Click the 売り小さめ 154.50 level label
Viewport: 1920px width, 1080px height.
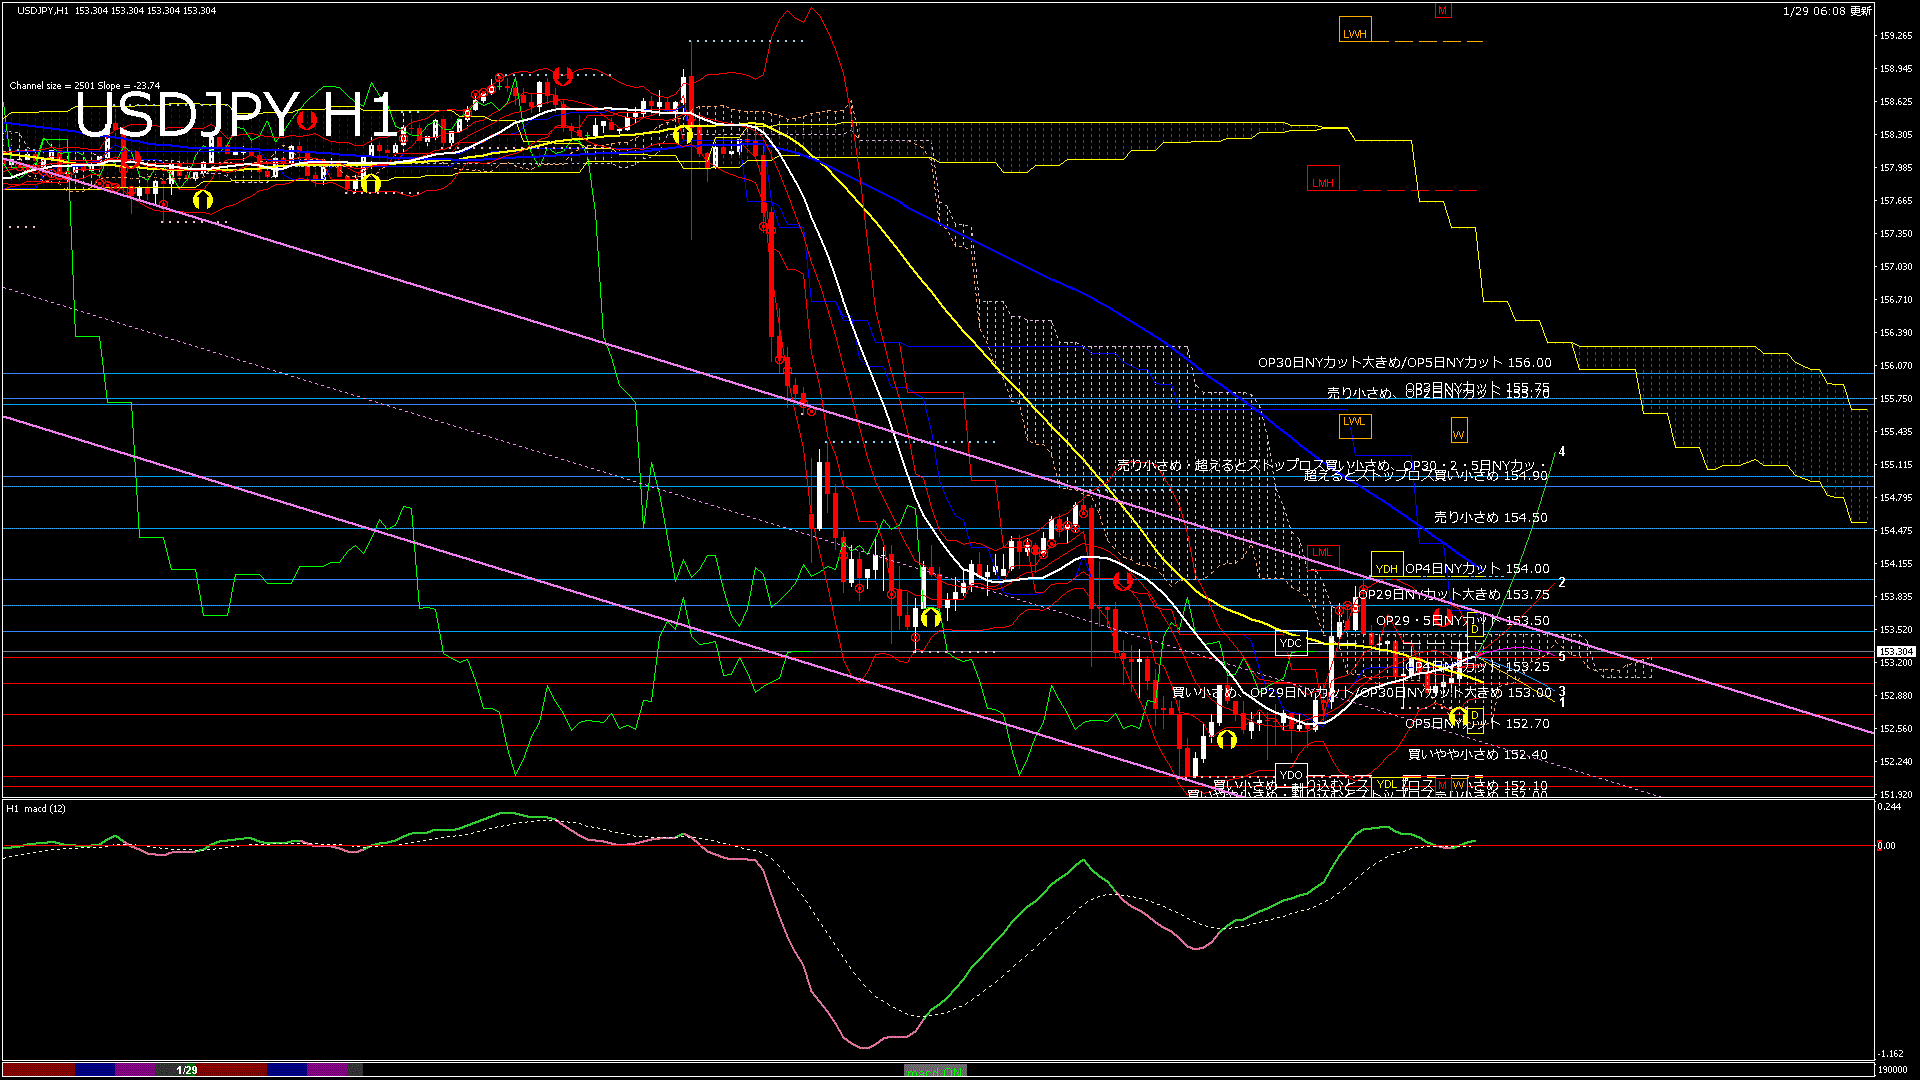(x=1490, y=517)
